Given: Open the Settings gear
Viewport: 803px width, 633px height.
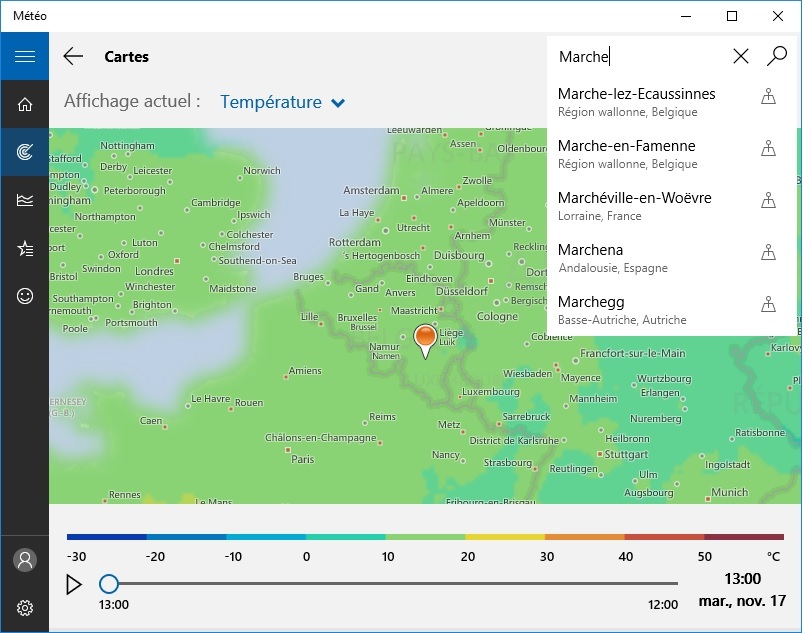Looking at the screenshot, I should coord(25,608).
